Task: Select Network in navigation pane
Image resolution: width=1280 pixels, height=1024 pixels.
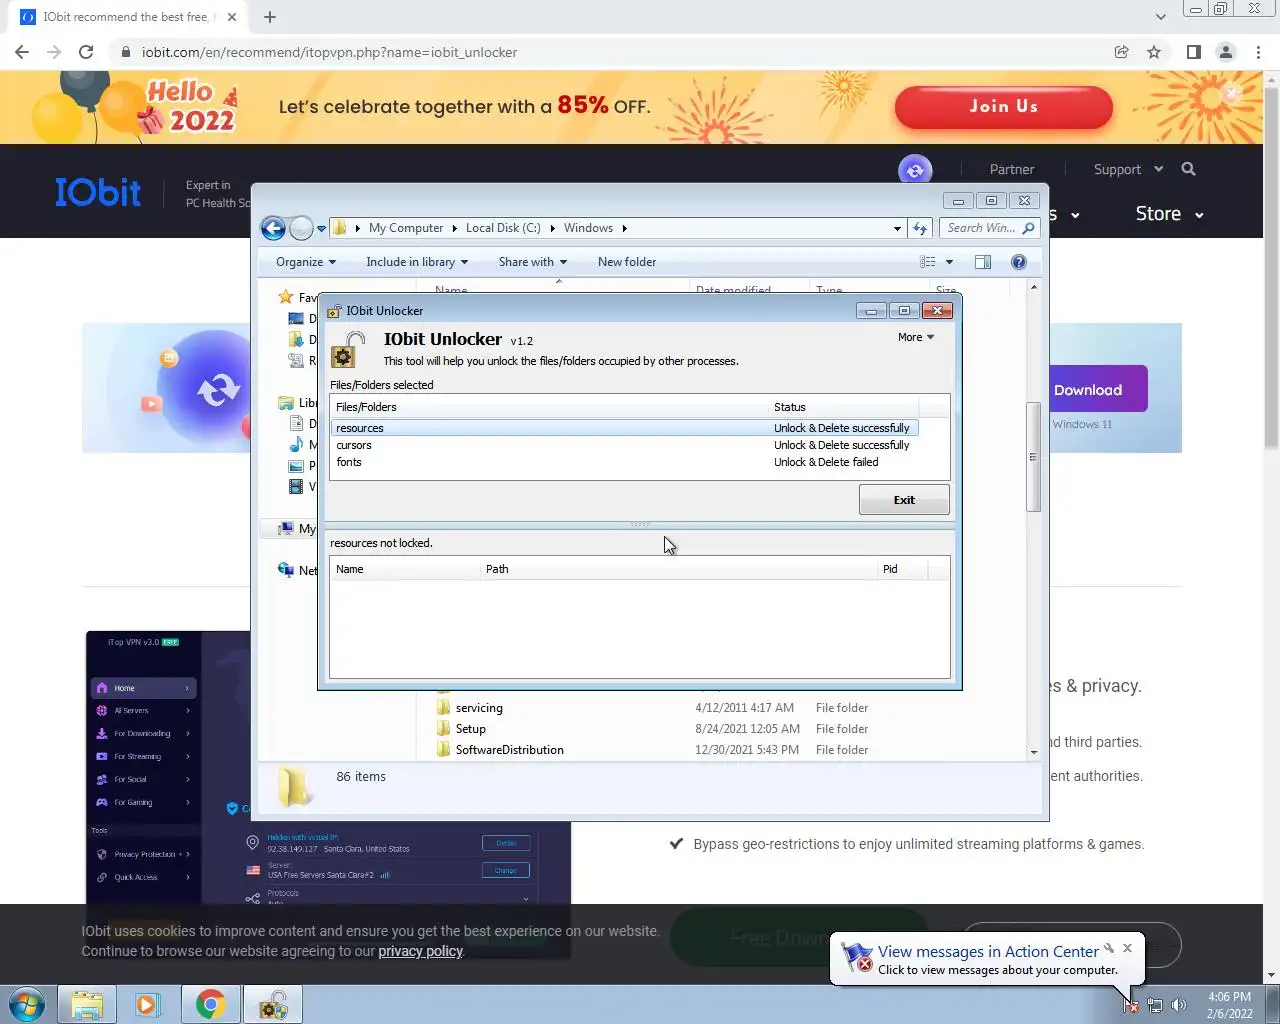Action: [x=297, y=570]
